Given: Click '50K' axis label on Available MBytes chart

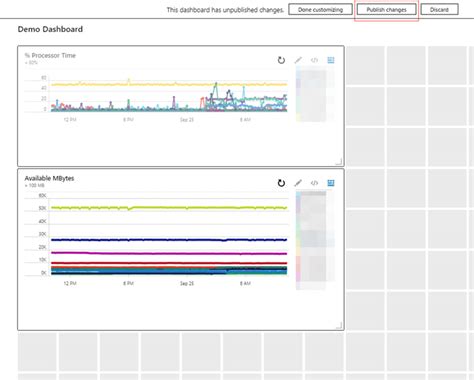Looking at the screenshot, I should pos(43,208).
